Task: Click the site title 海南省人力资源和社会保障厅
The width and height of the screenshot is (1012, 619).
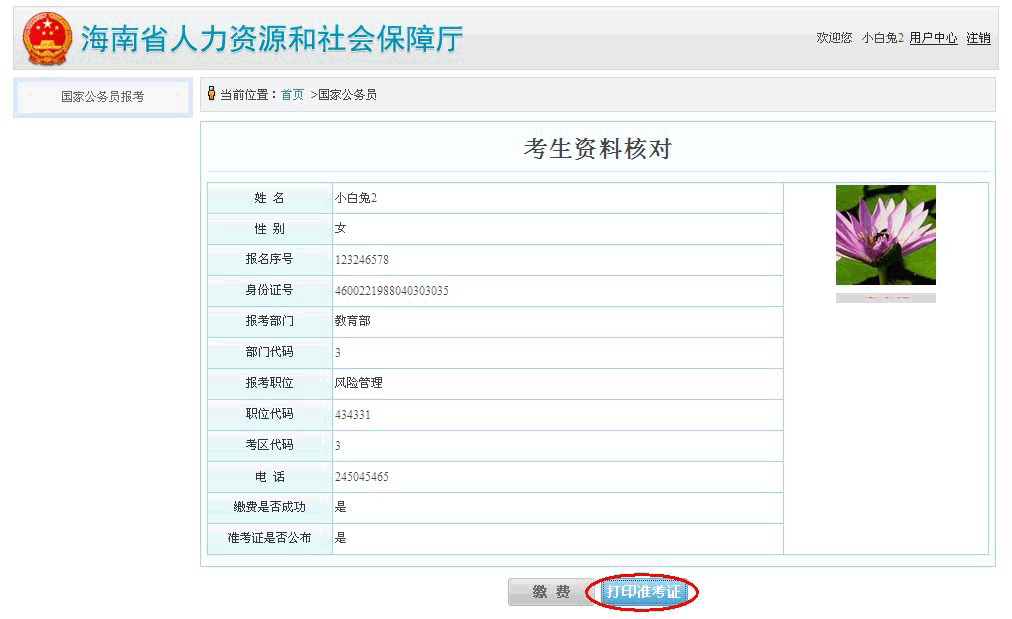Action: point(272,39)
